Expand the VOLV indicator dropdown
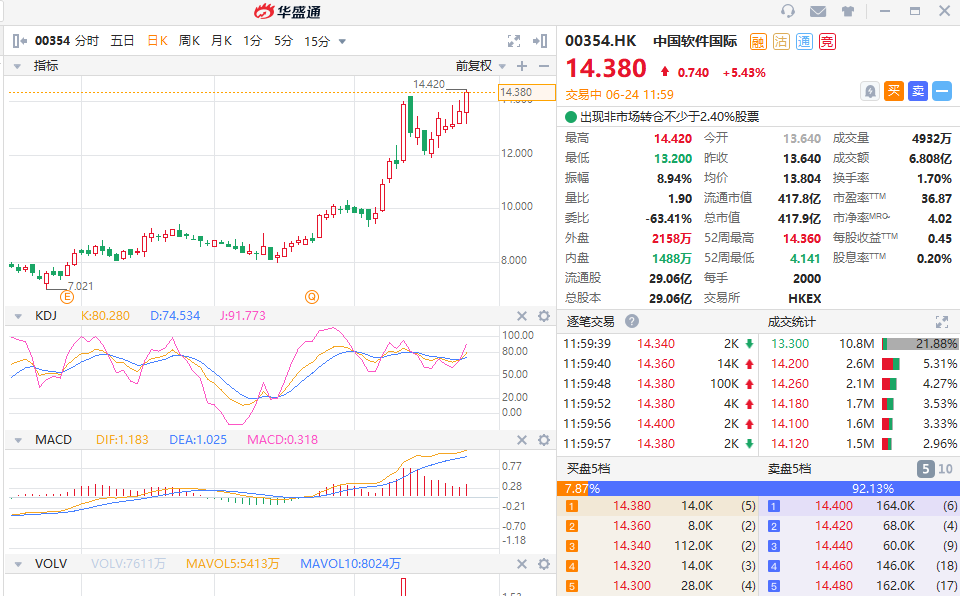This screenshot has height=596, width=960. click(x=18, y=564)
